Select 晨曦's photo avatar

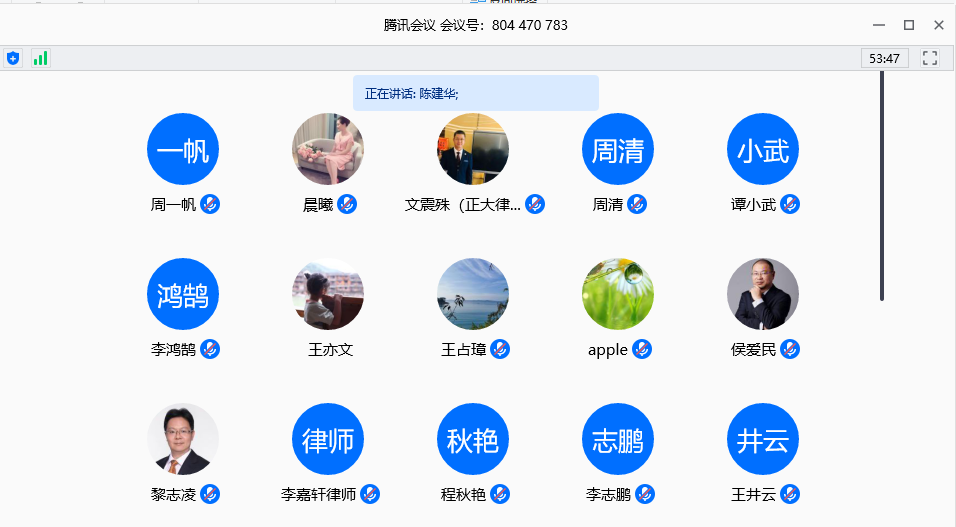click(328, 149)
